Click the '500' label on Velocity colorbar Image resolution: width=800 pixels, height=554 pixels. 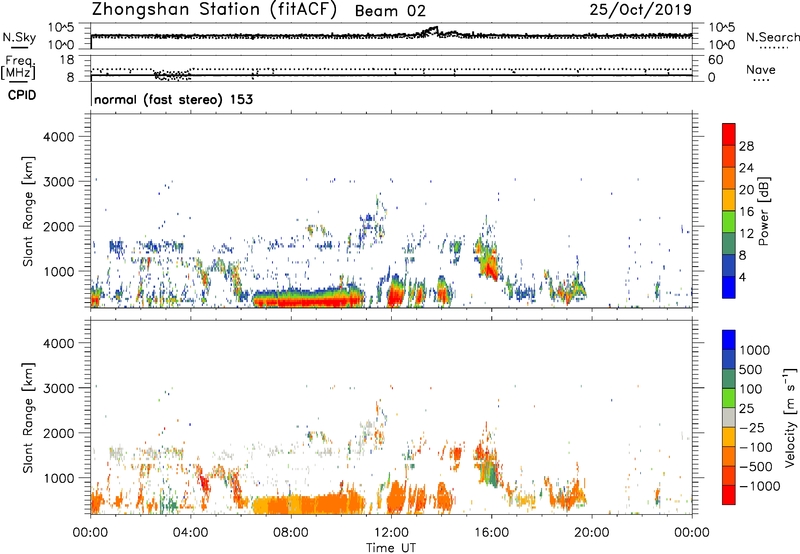click(751, 369)
